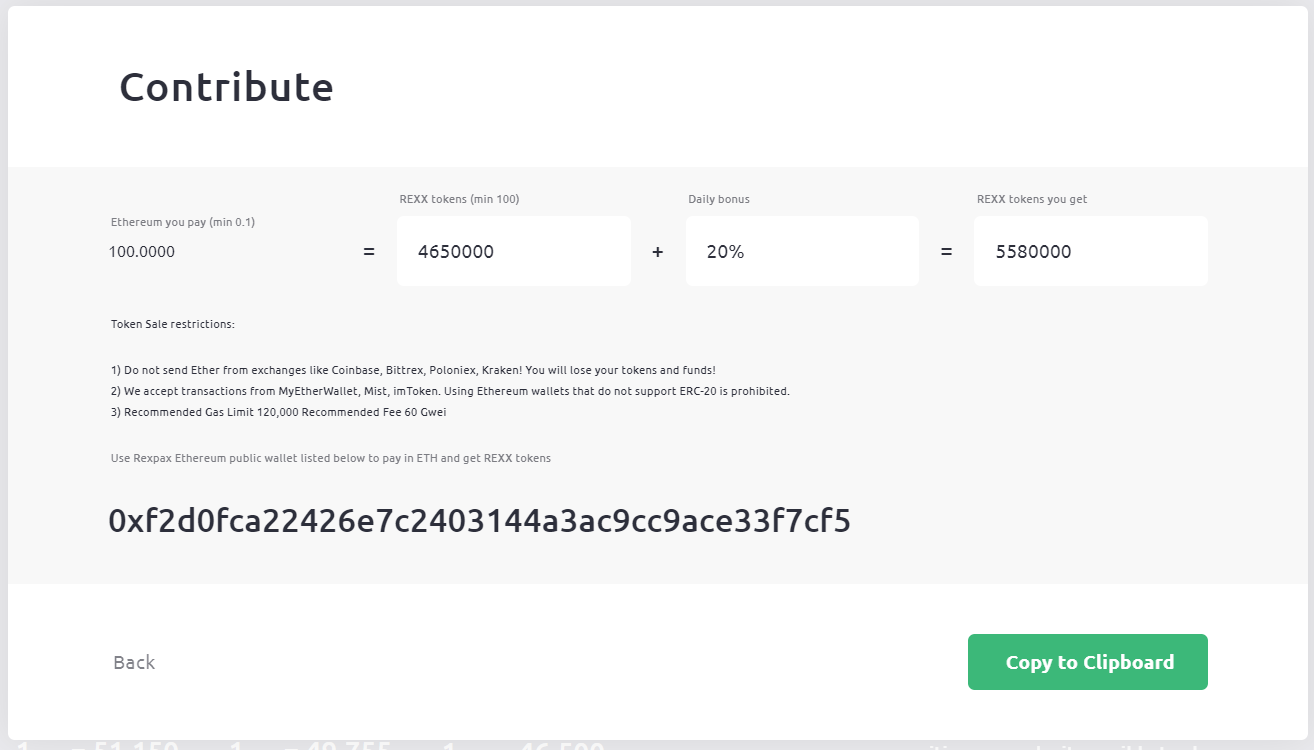Click the MyEtherWallet accepted wallets line

(x=450, y=391)
